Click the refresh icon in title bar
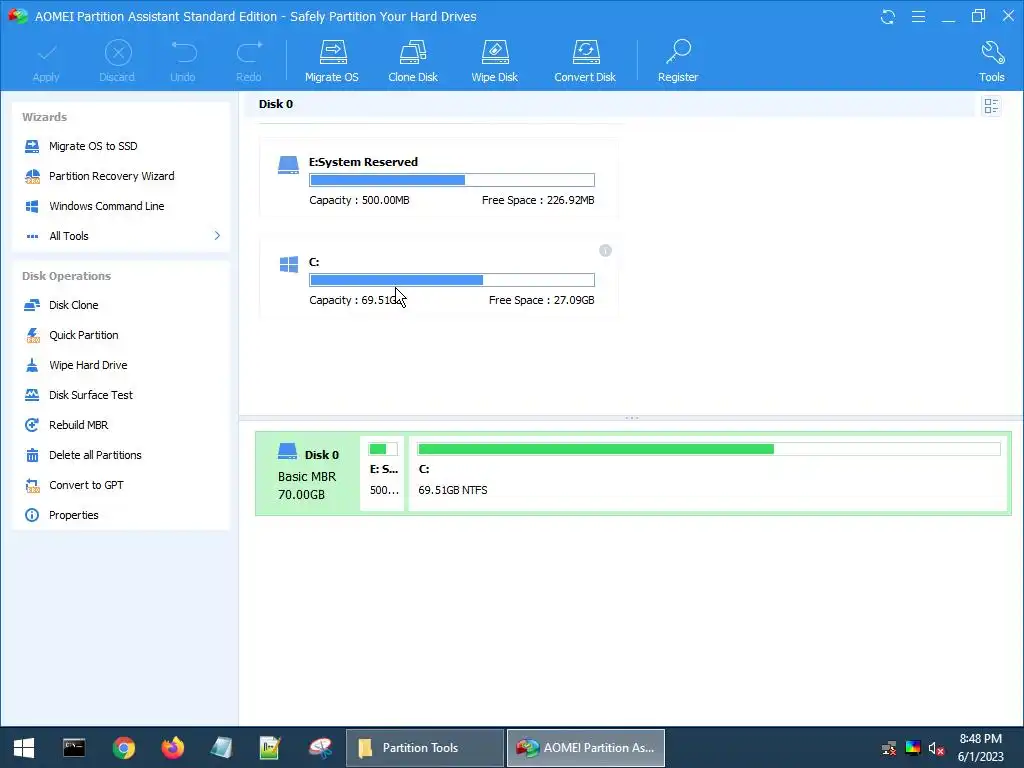This screenshot has height=768, width=1024. [x=888, y=16]
